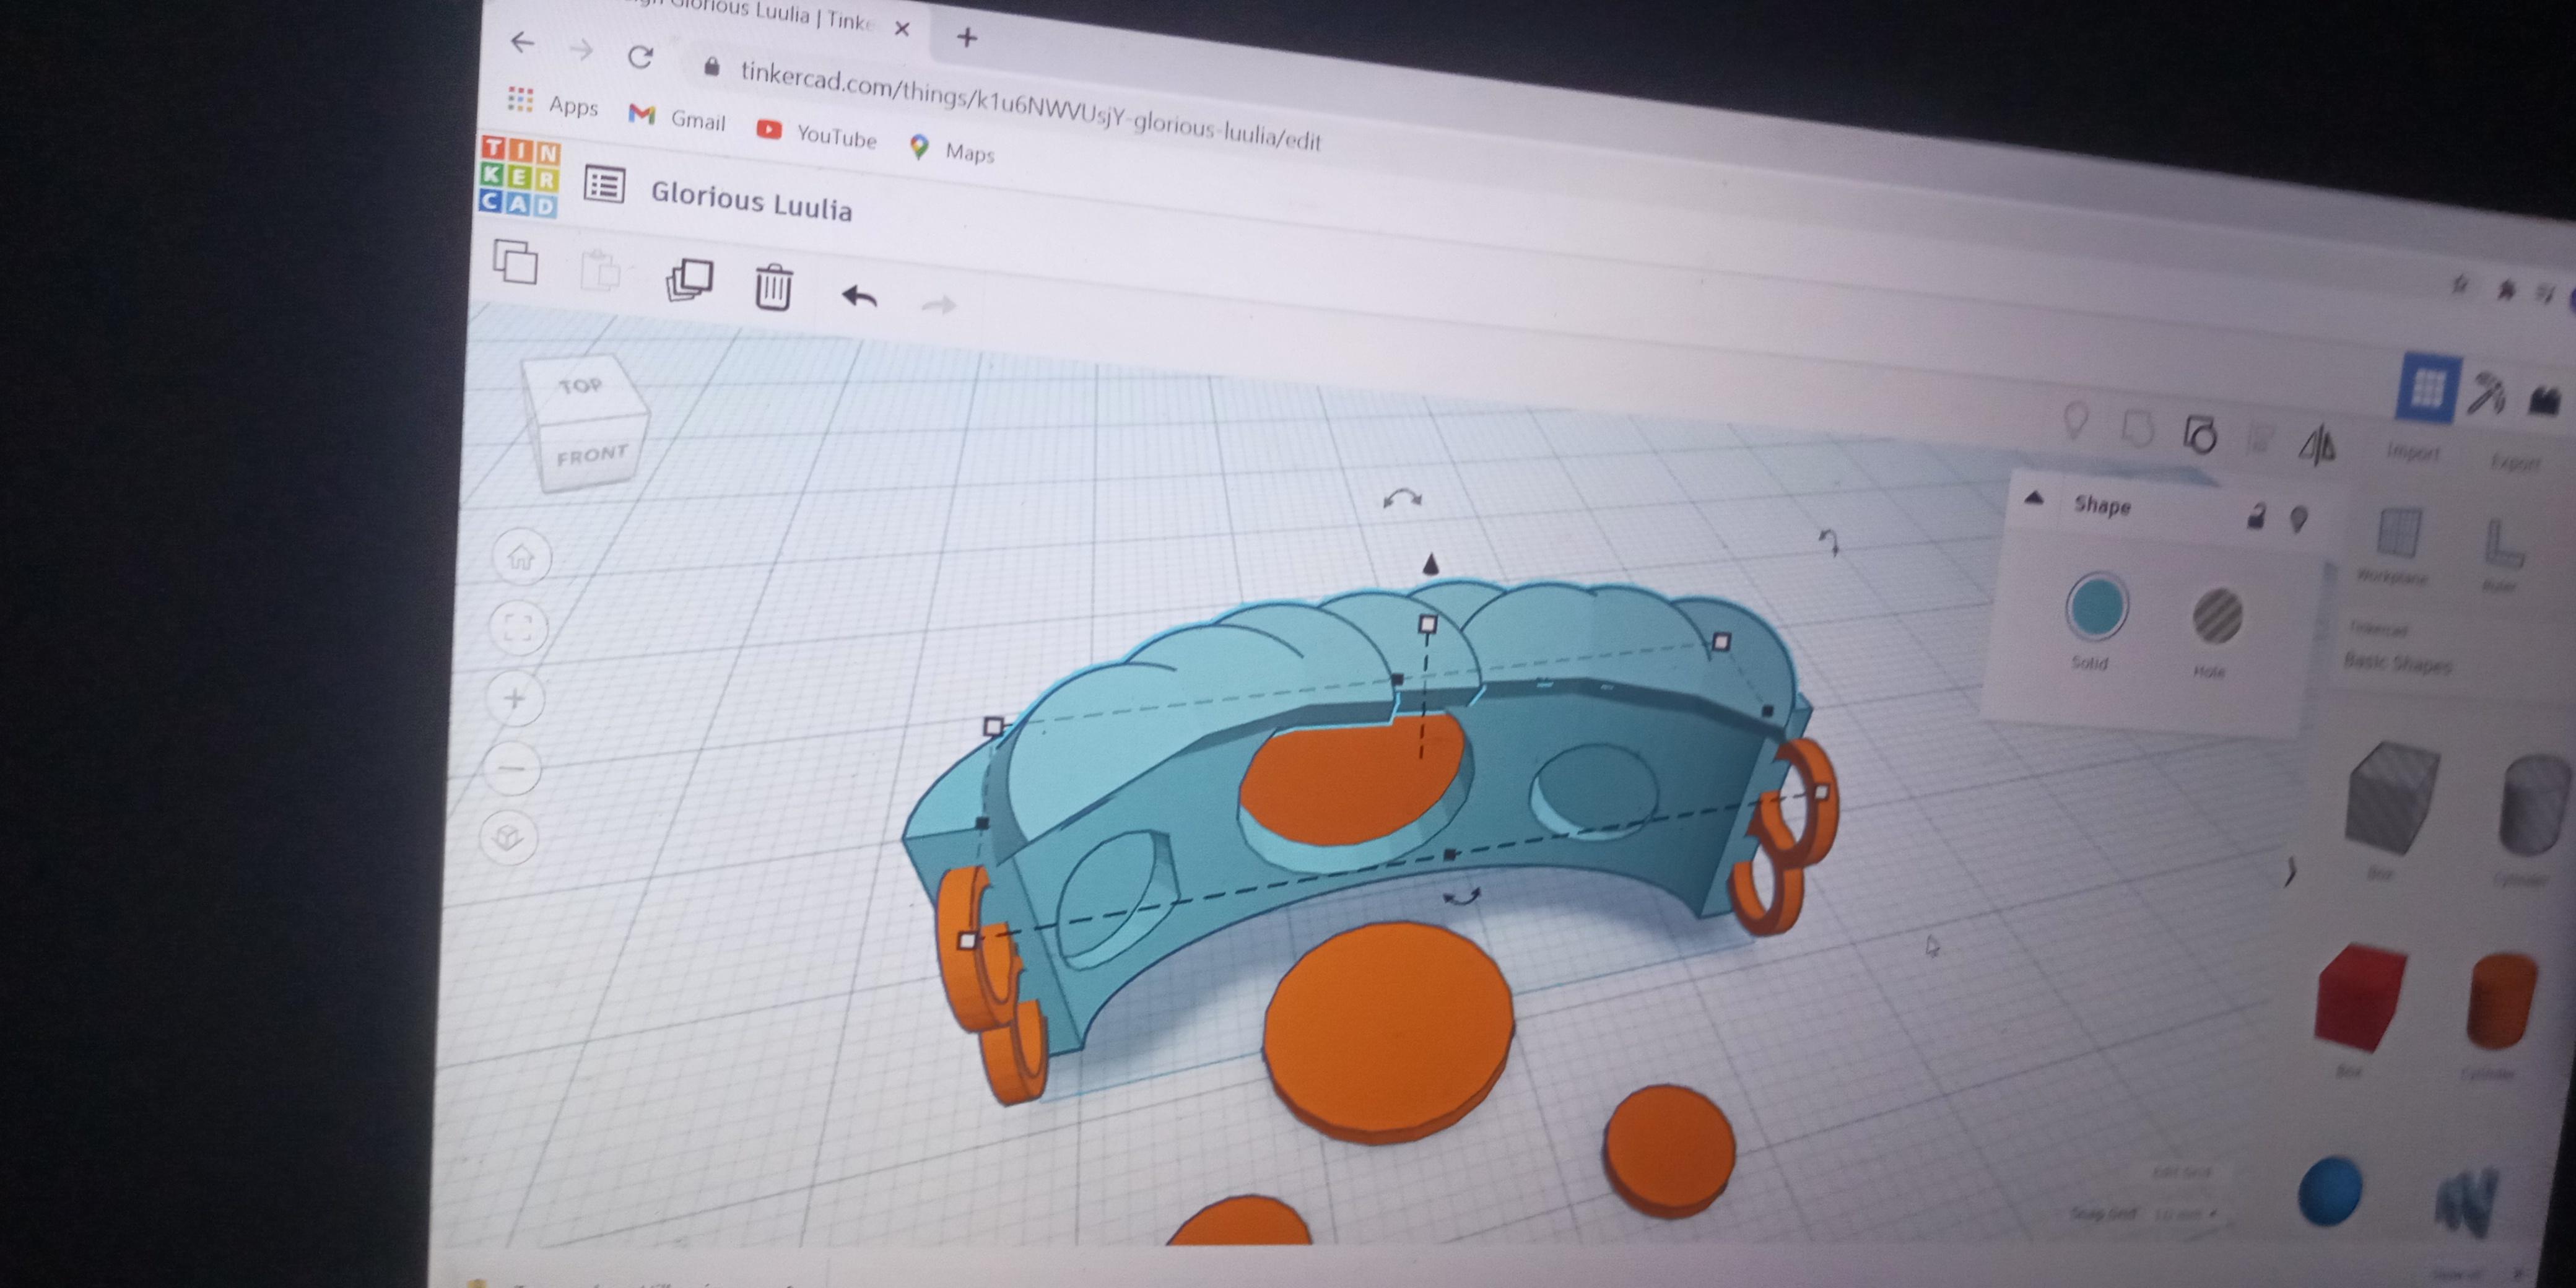Toggle the lock editing padlock in Shape panel
2576x1288 pixels.
(2255, 516)
